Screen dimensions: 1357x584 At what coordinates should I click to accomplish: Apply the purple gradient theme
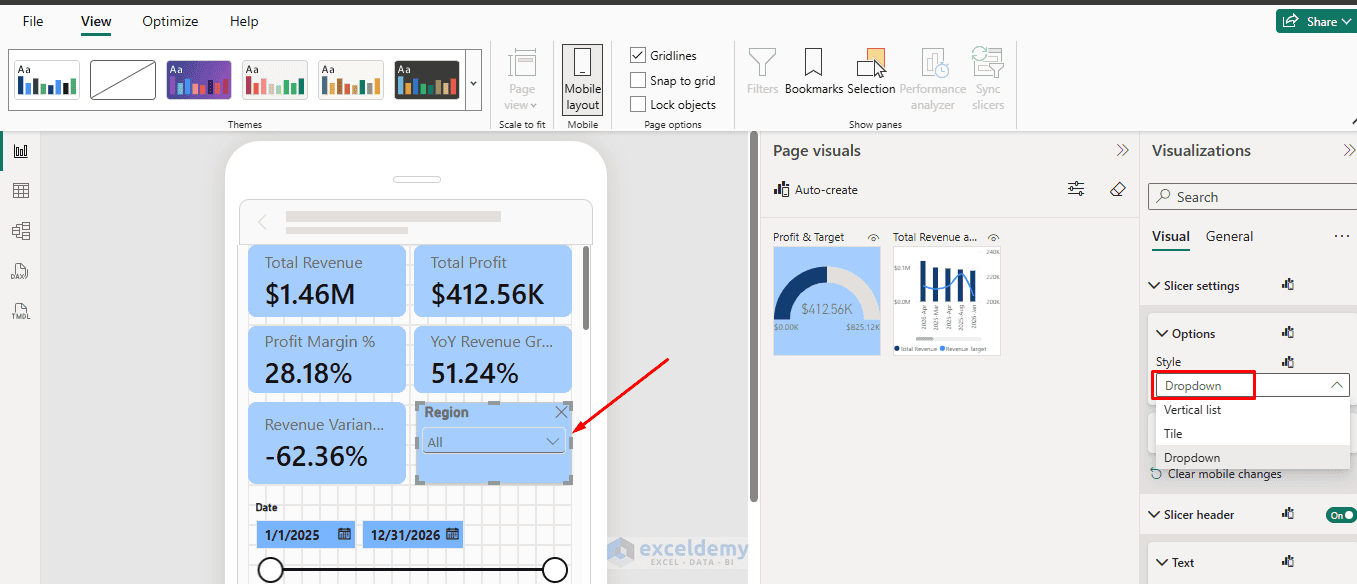[199, 80]
